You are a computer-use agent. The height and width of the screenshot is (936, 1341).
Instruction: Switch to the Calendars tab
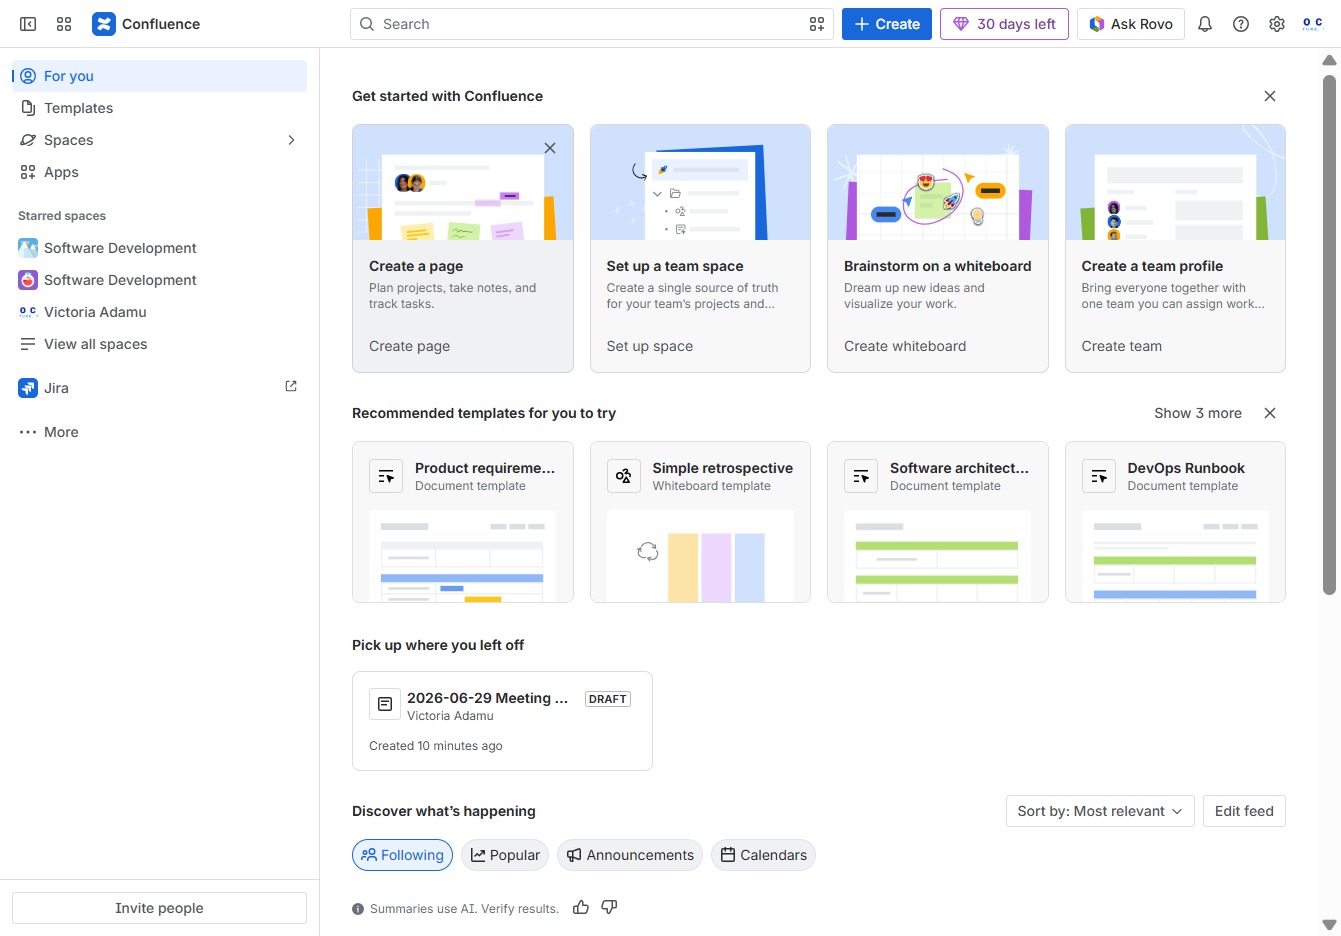coord(763,855)
